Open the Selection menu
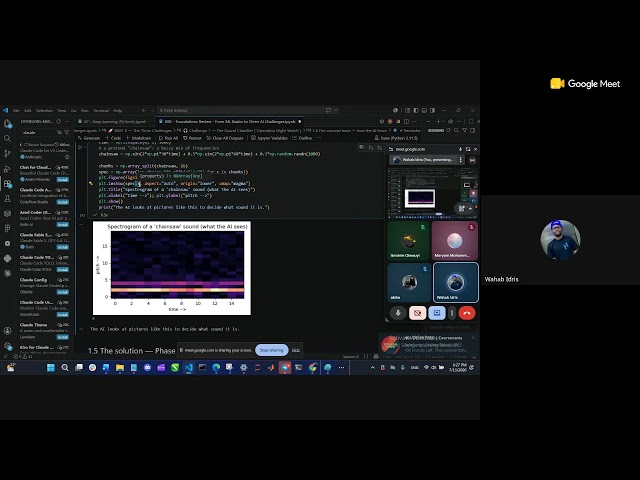This screenshot has width=640, height=480. tap(44, 111)
